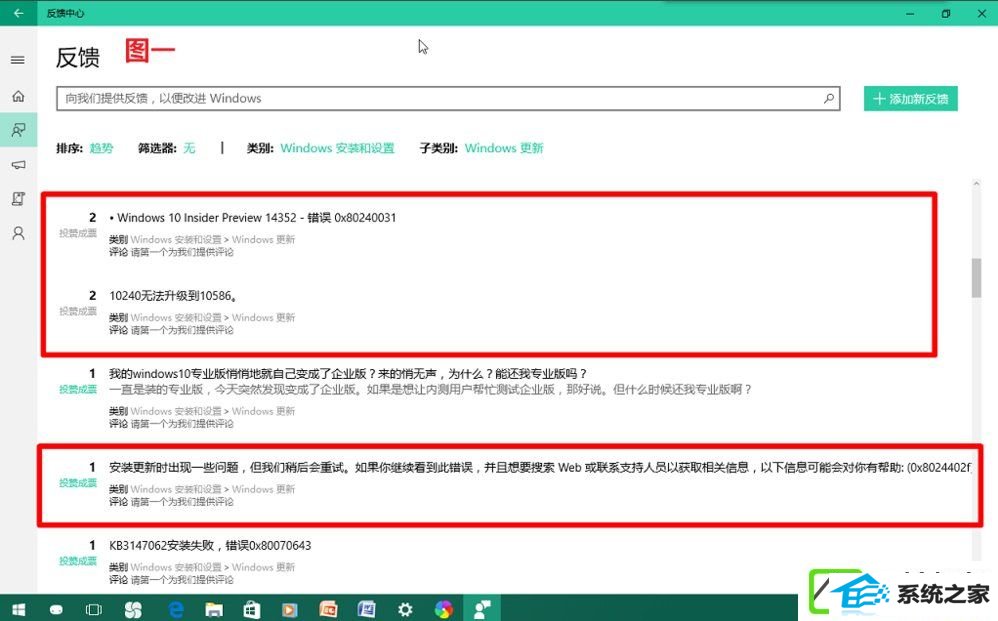
Task: Select the Feedback sidebar icon
Action: [18, 130]
